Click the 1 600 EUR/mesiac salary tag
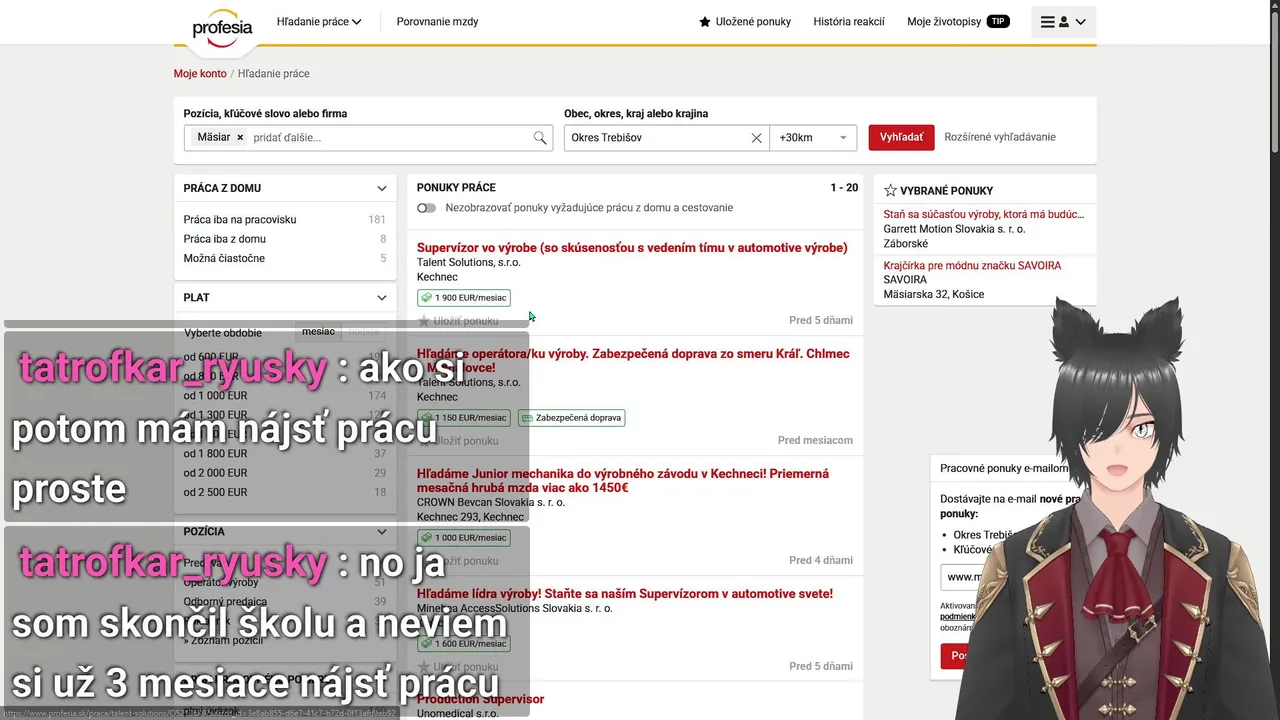Image resolution: width=1280 pixels, height=720 pixels. 464,645
